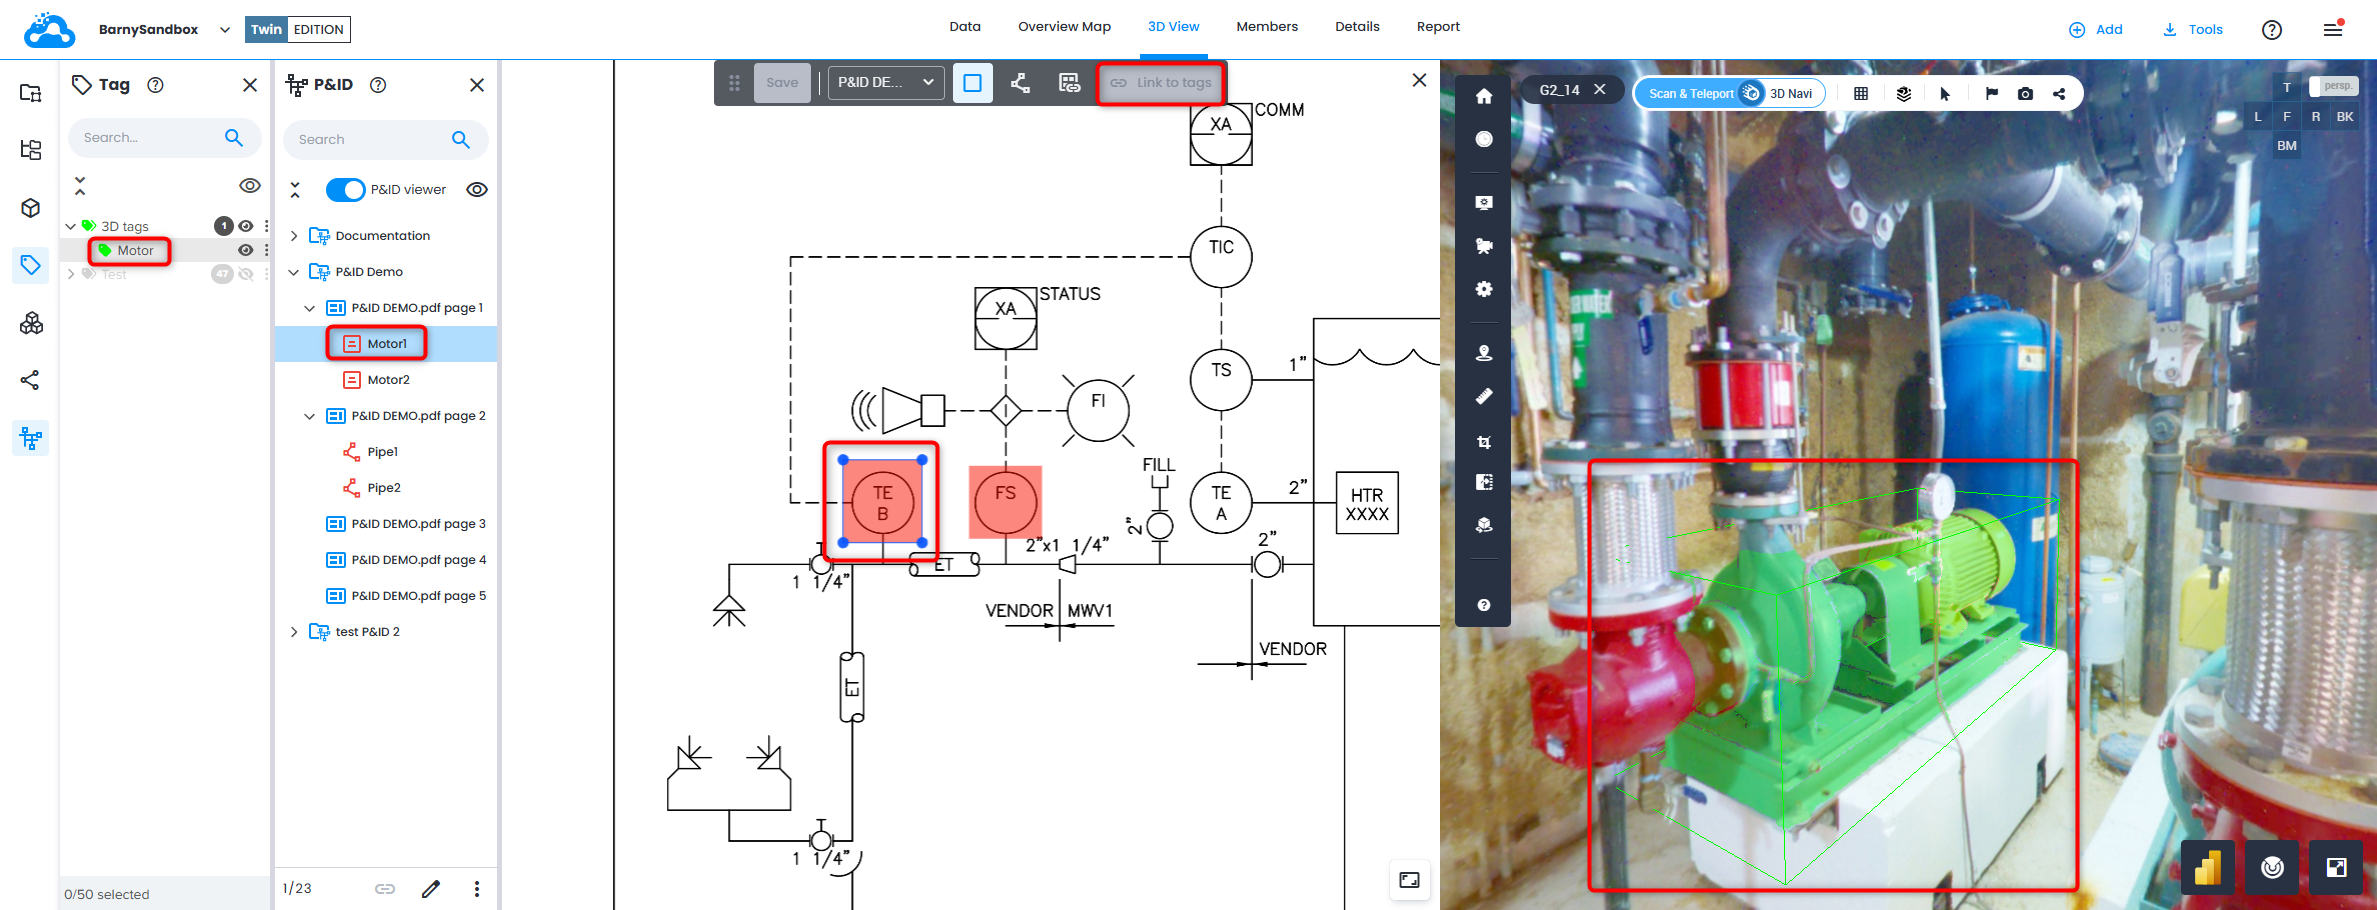
Task: Click the Link to tags button
Action: (1162, 83)
